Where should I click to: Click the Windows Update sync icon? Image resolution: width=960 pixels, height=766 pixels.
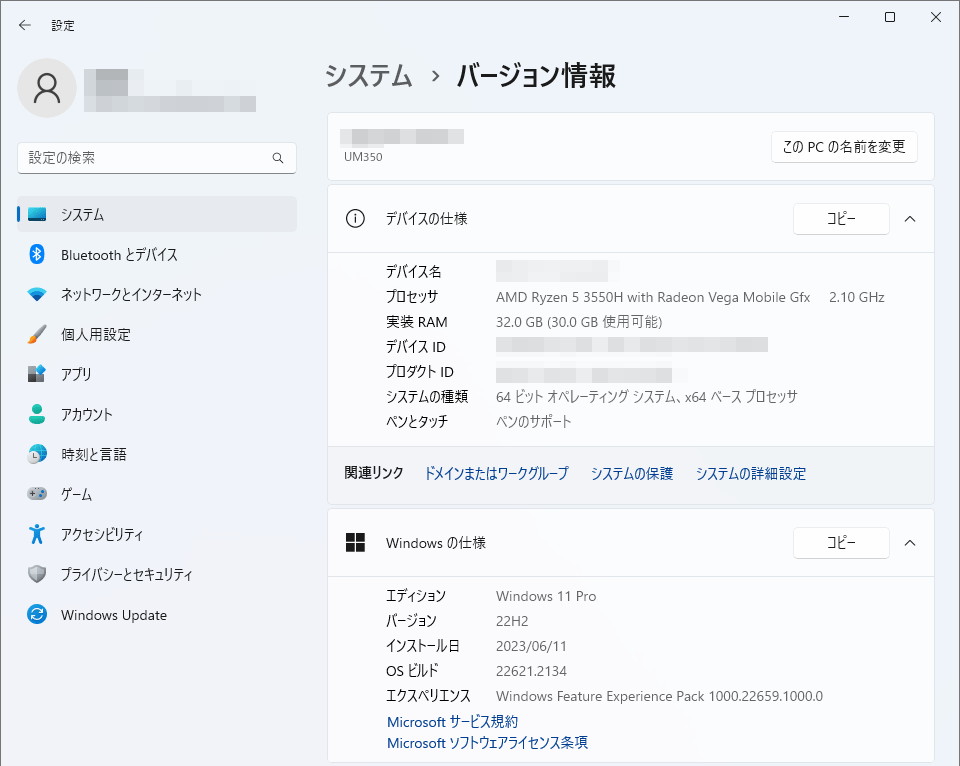(37, 614)
